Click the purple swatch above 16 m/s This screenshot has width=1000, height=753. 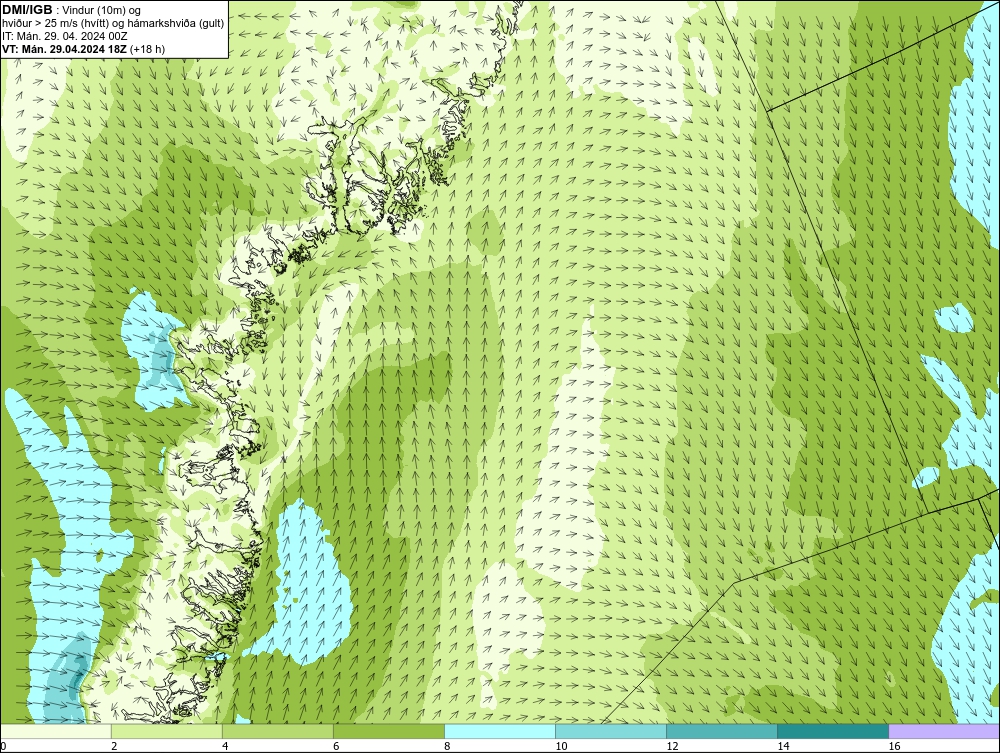(x=944, y=731)
